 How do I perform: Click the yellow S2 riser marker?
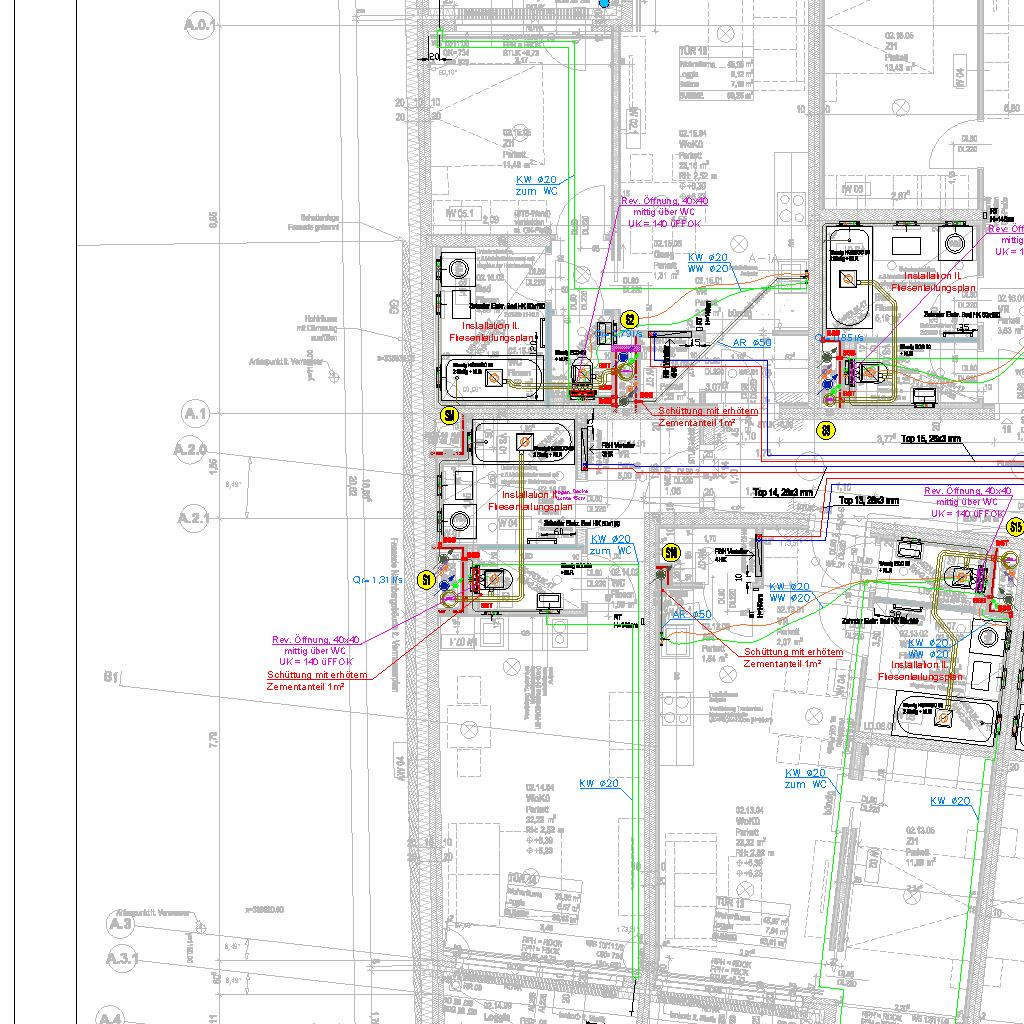630,320
